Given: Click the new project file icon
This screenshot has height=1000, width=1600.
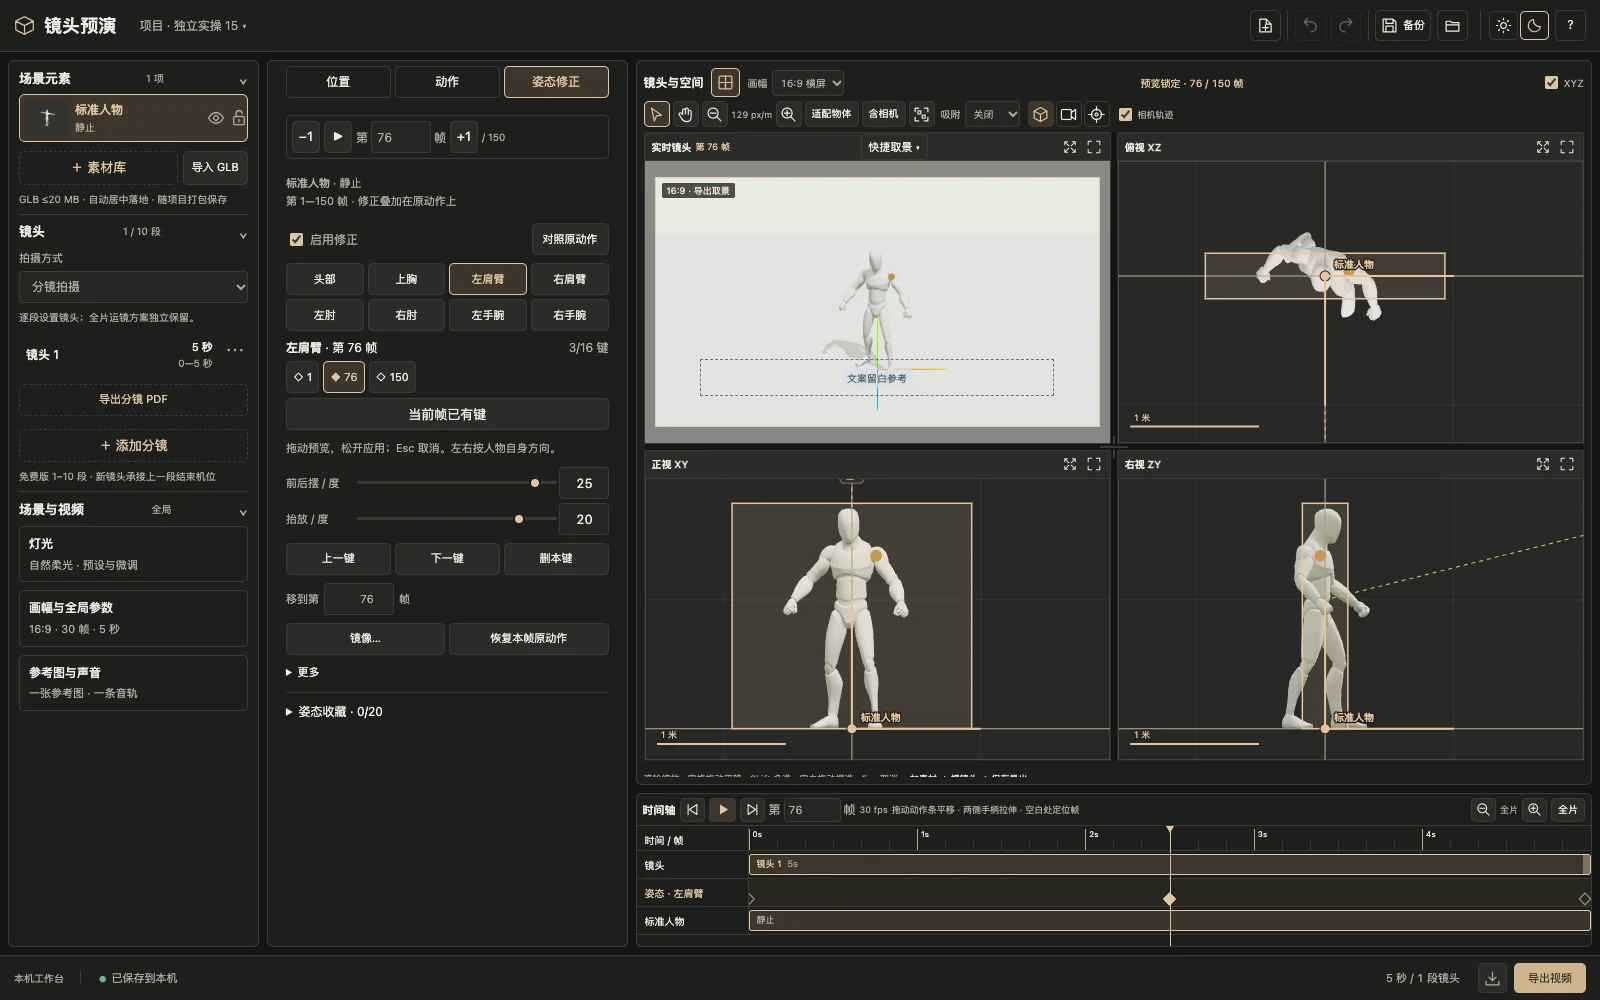Looking at the screenshot, I should tap(1265, 26).
